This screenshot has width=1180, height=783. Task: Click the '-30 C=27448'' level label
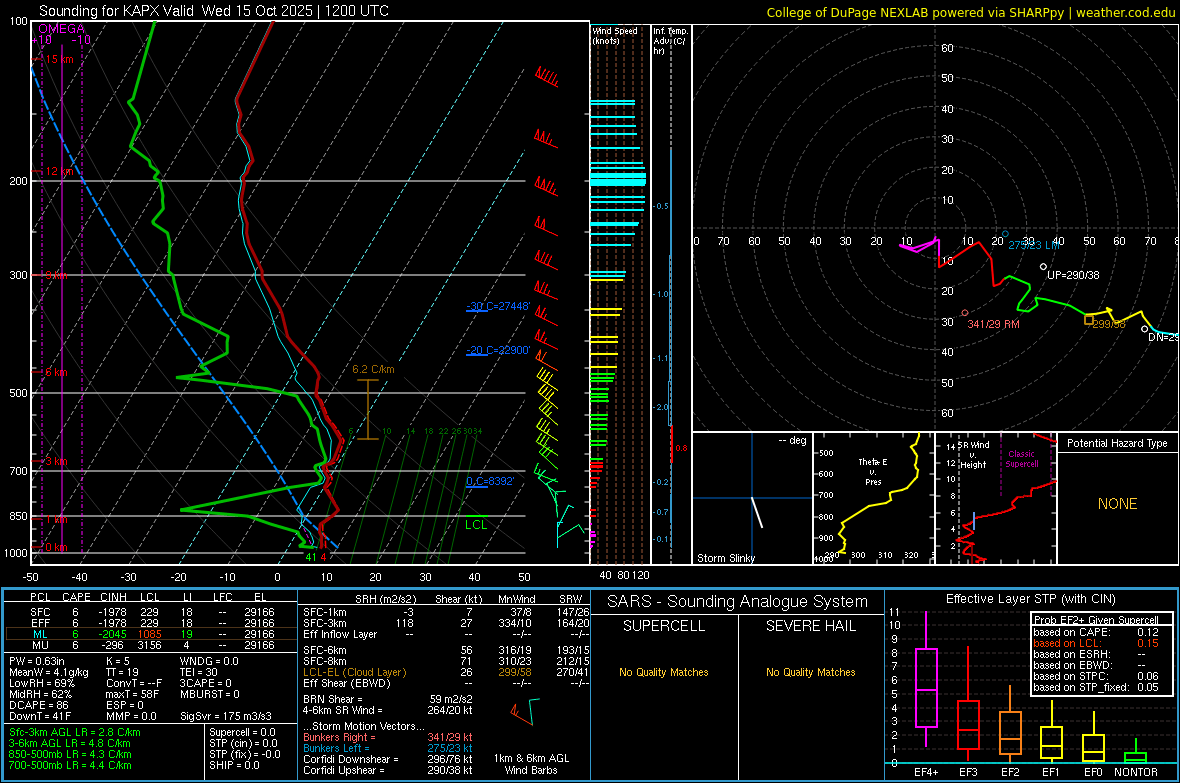coord(498,306)
